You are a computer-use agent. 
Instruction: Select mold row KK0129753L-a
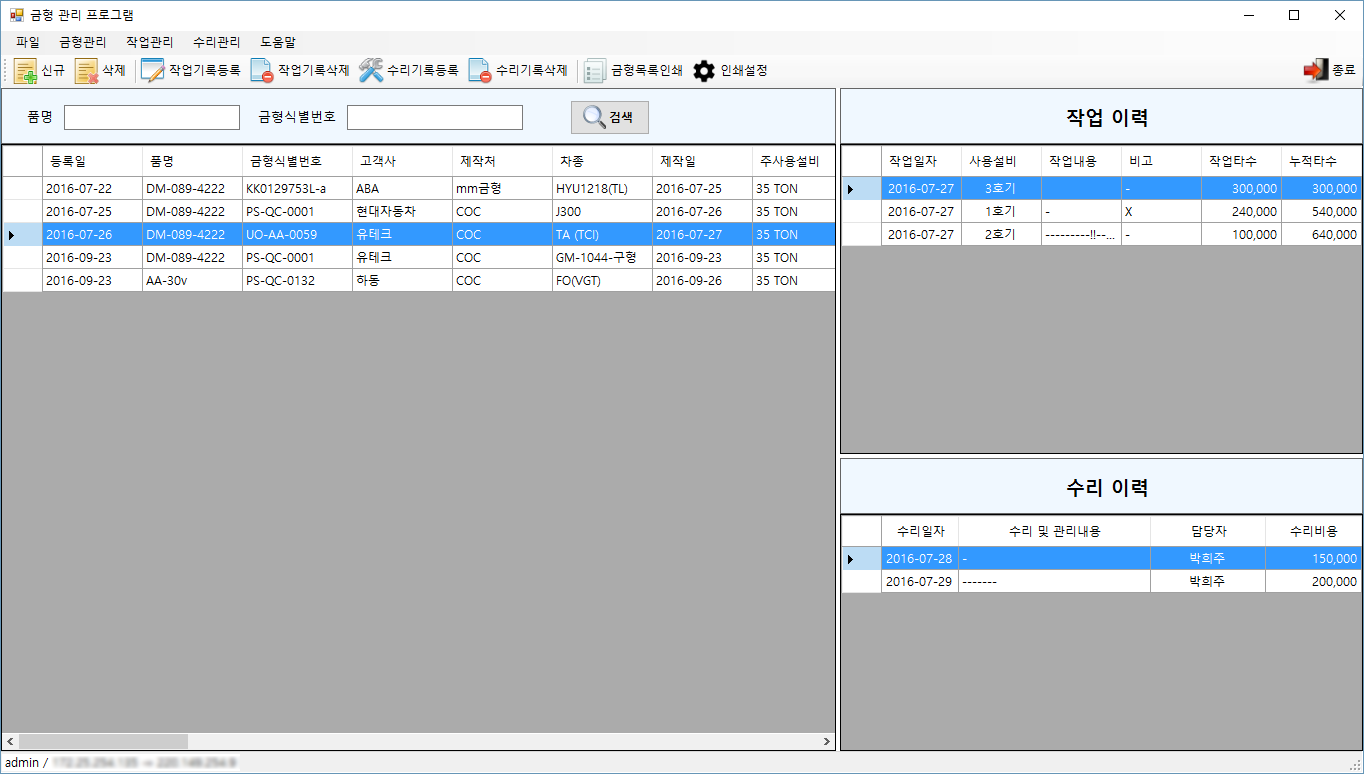[x=418, y=188]
